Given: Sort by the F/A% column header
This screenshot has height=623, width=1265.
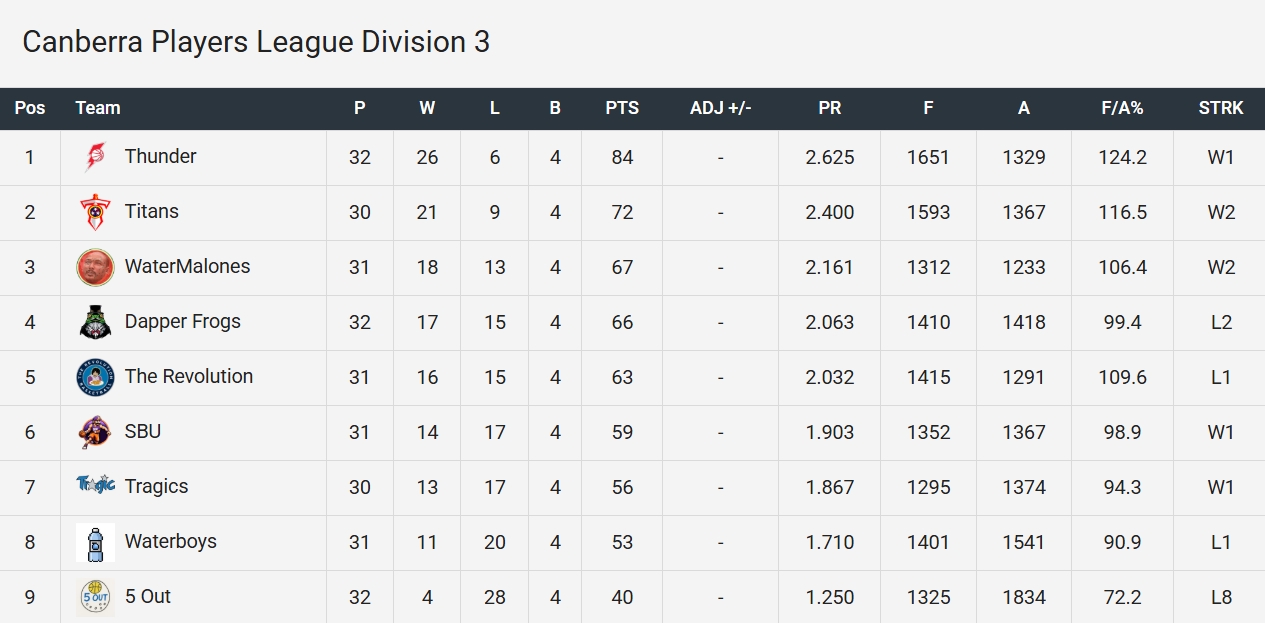Looking at the screenshot, I should [x=1122, y=108].
